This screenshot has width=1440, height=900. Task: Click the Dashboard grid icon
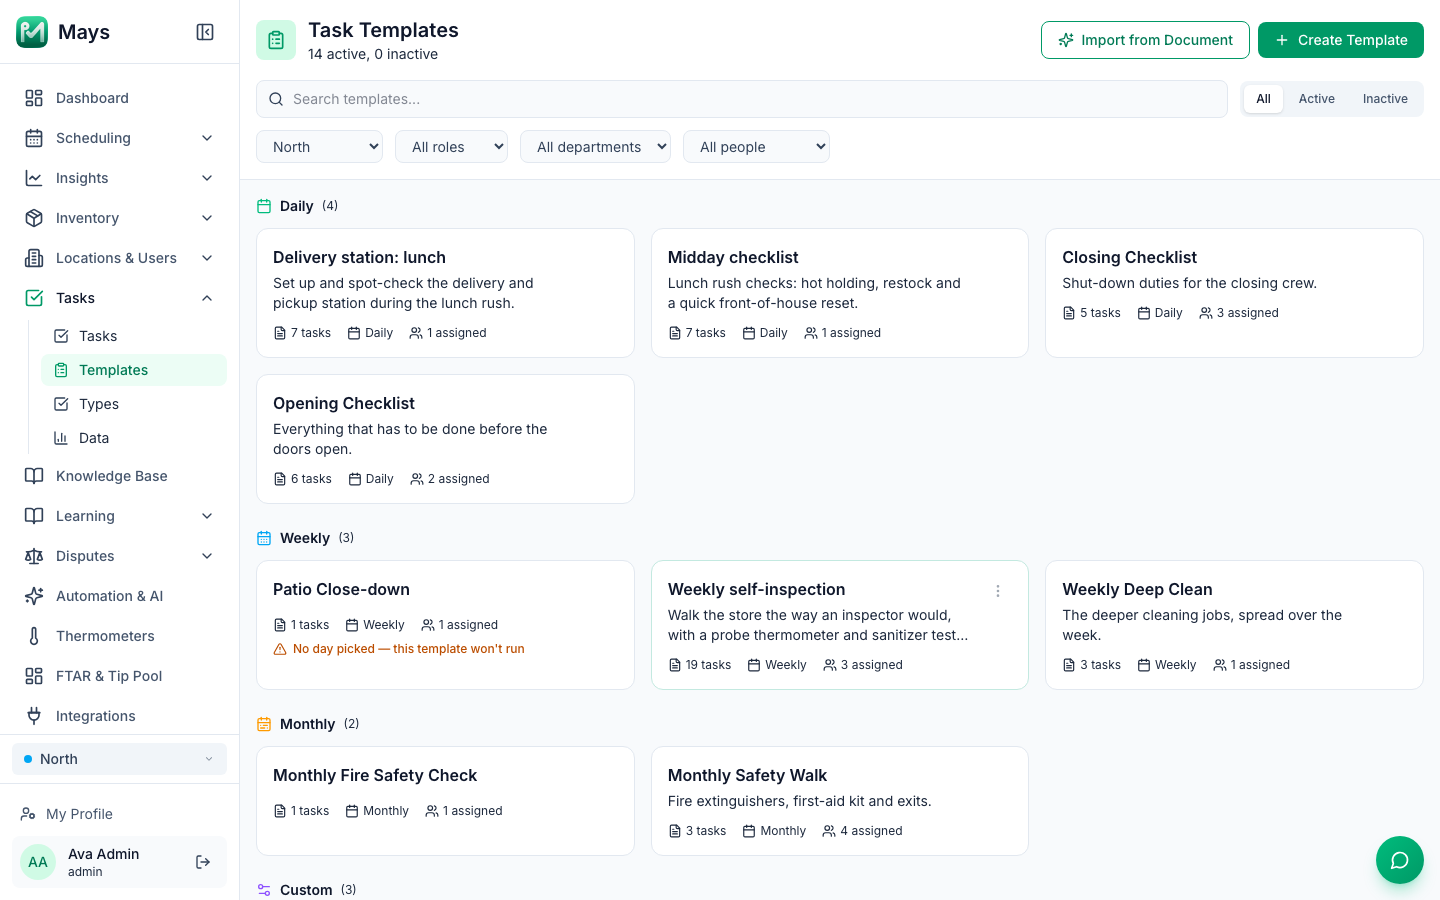click(34, 98)
